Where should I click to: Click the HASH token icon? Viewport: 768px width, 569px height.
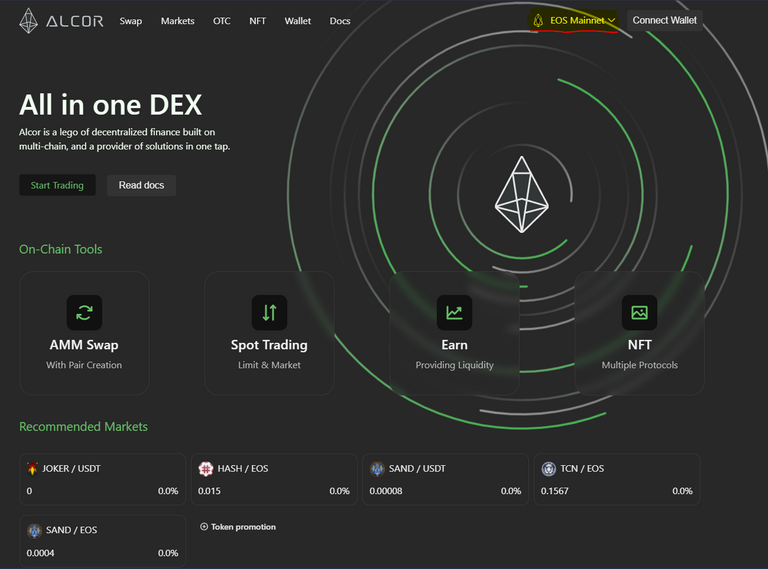point(206,469)
